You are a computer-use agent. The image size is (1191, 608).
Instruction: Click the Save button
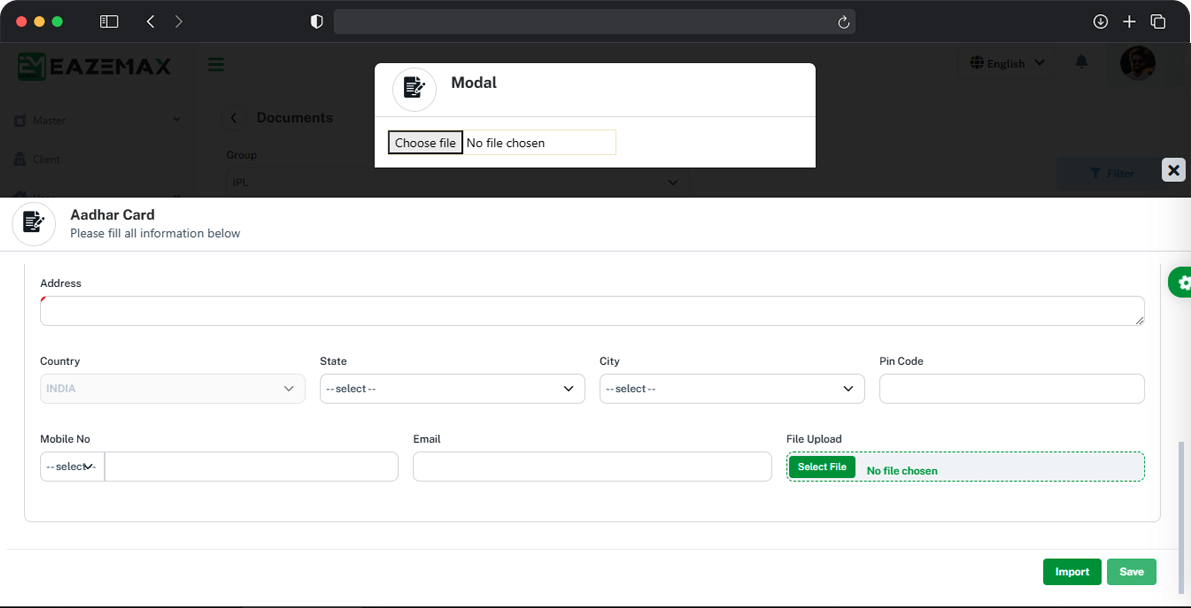[1131, 572]
